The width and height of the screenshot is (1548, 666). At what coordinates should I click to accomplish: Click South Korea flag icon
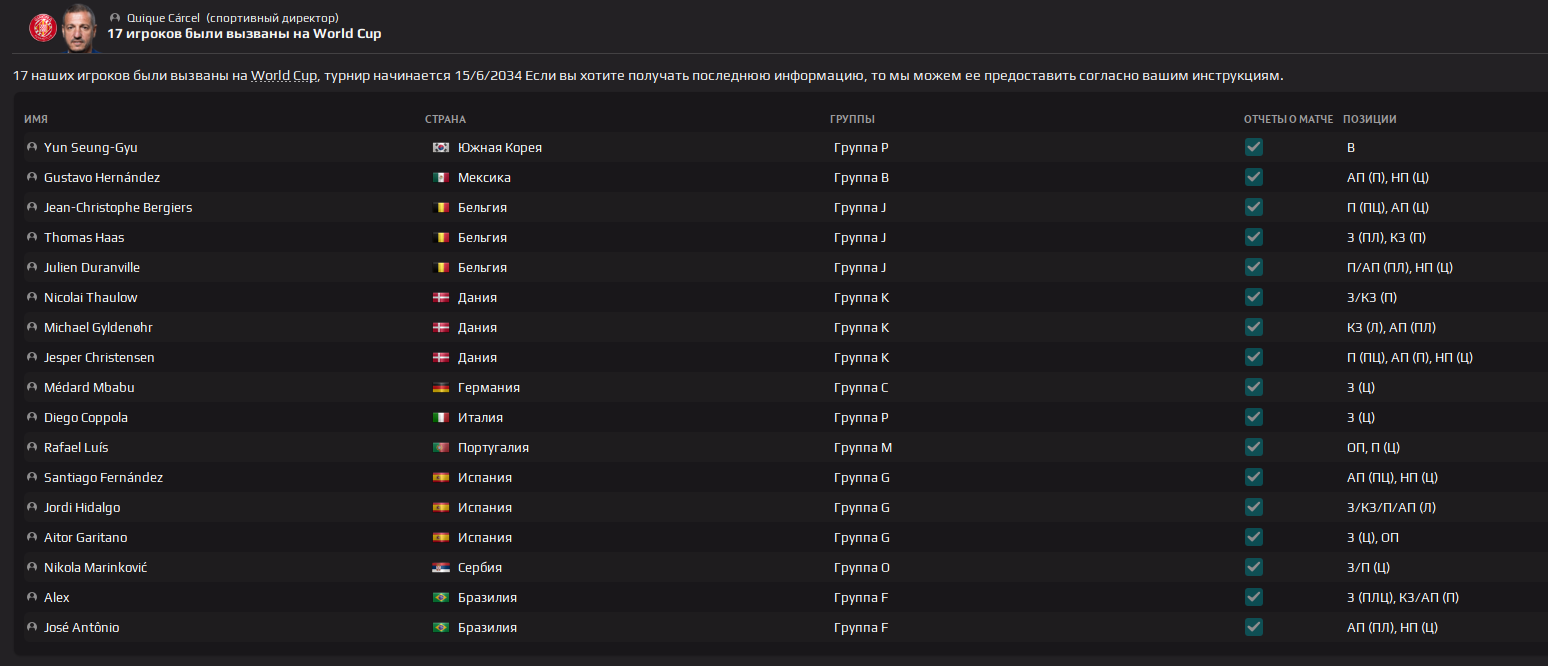pos(441,148)
